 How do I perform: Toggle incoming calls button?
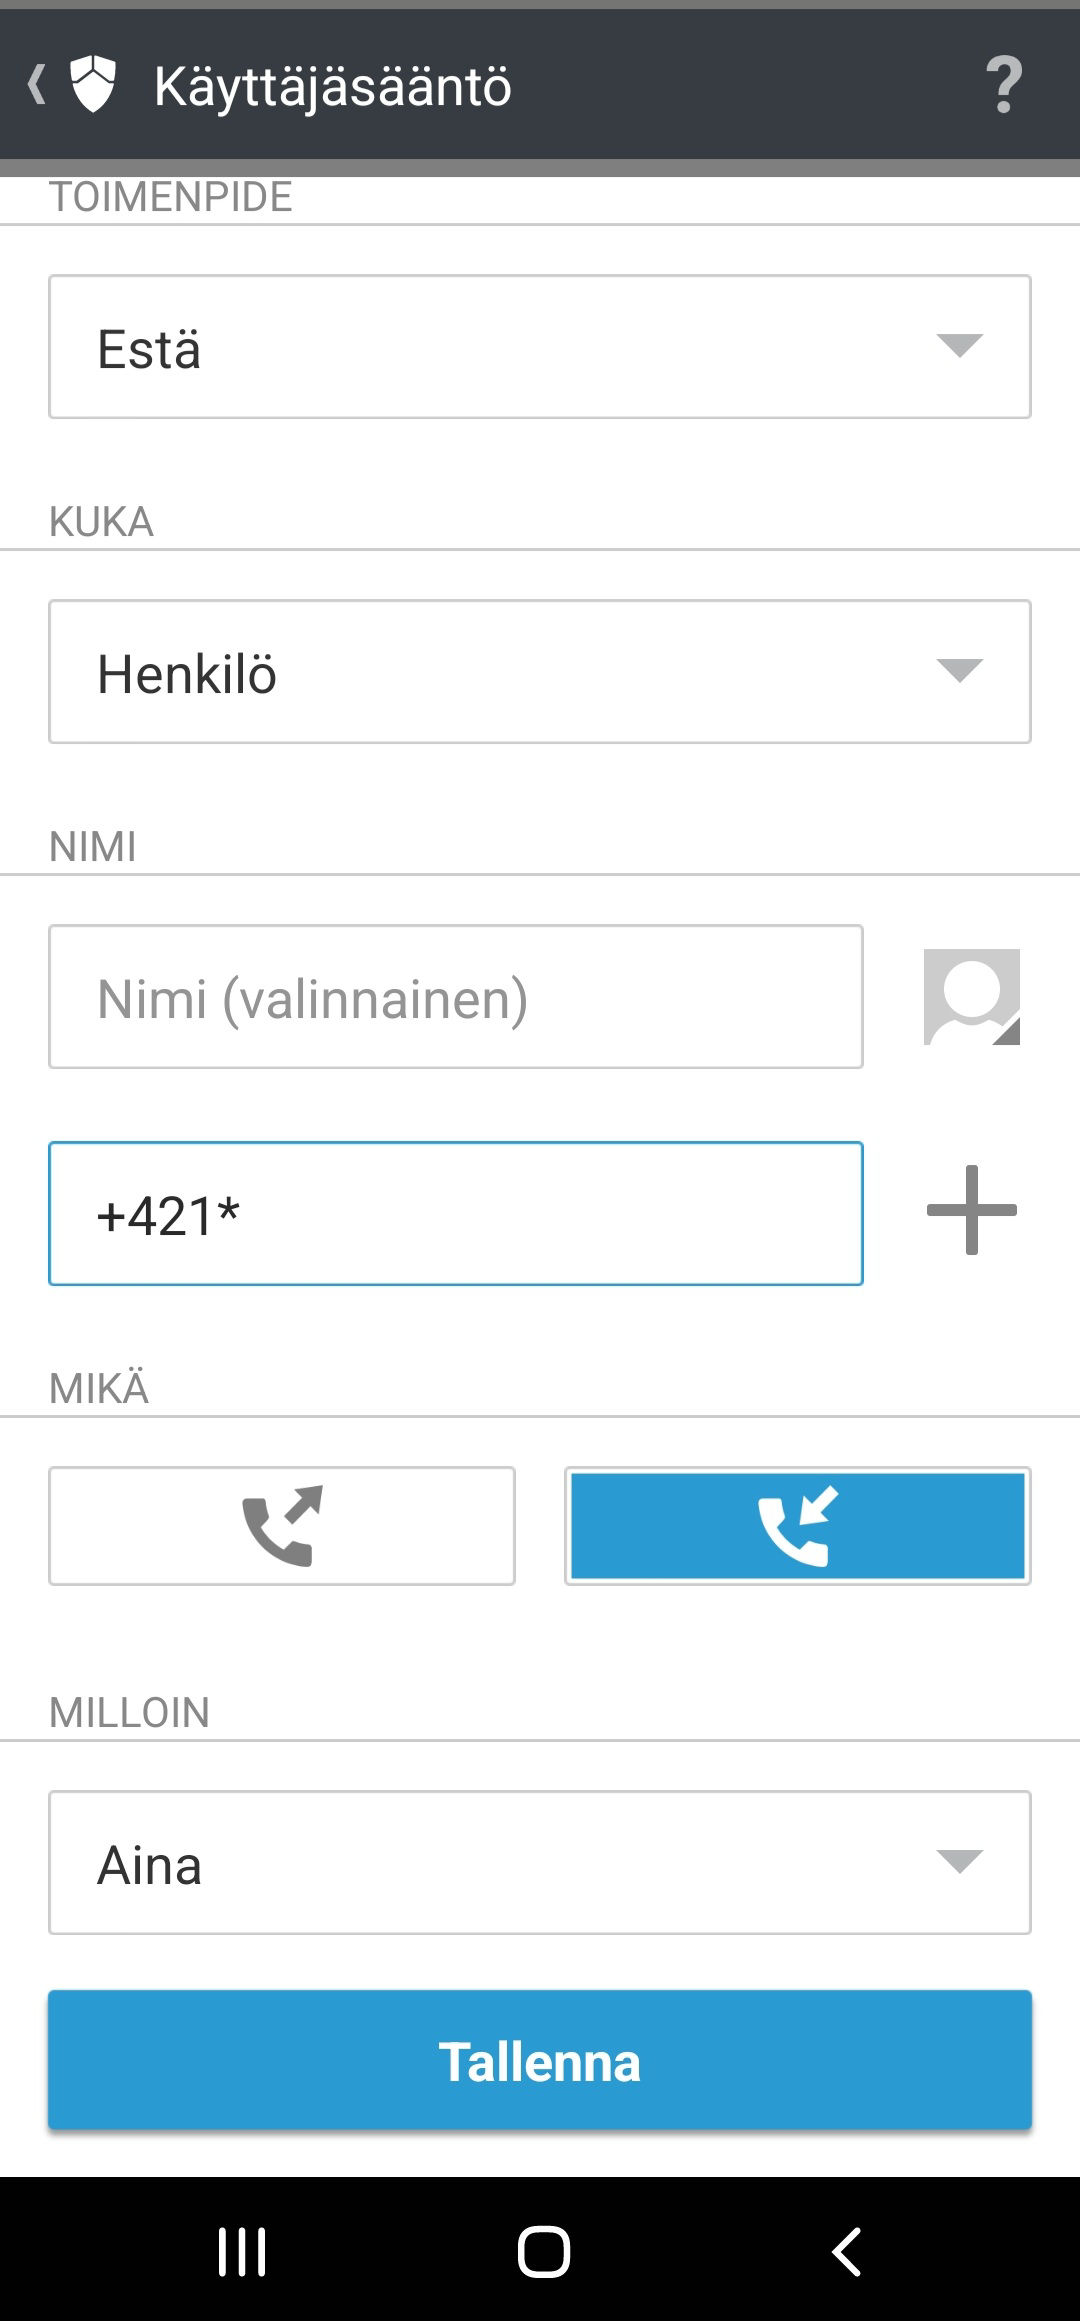tap(797, 1526)
